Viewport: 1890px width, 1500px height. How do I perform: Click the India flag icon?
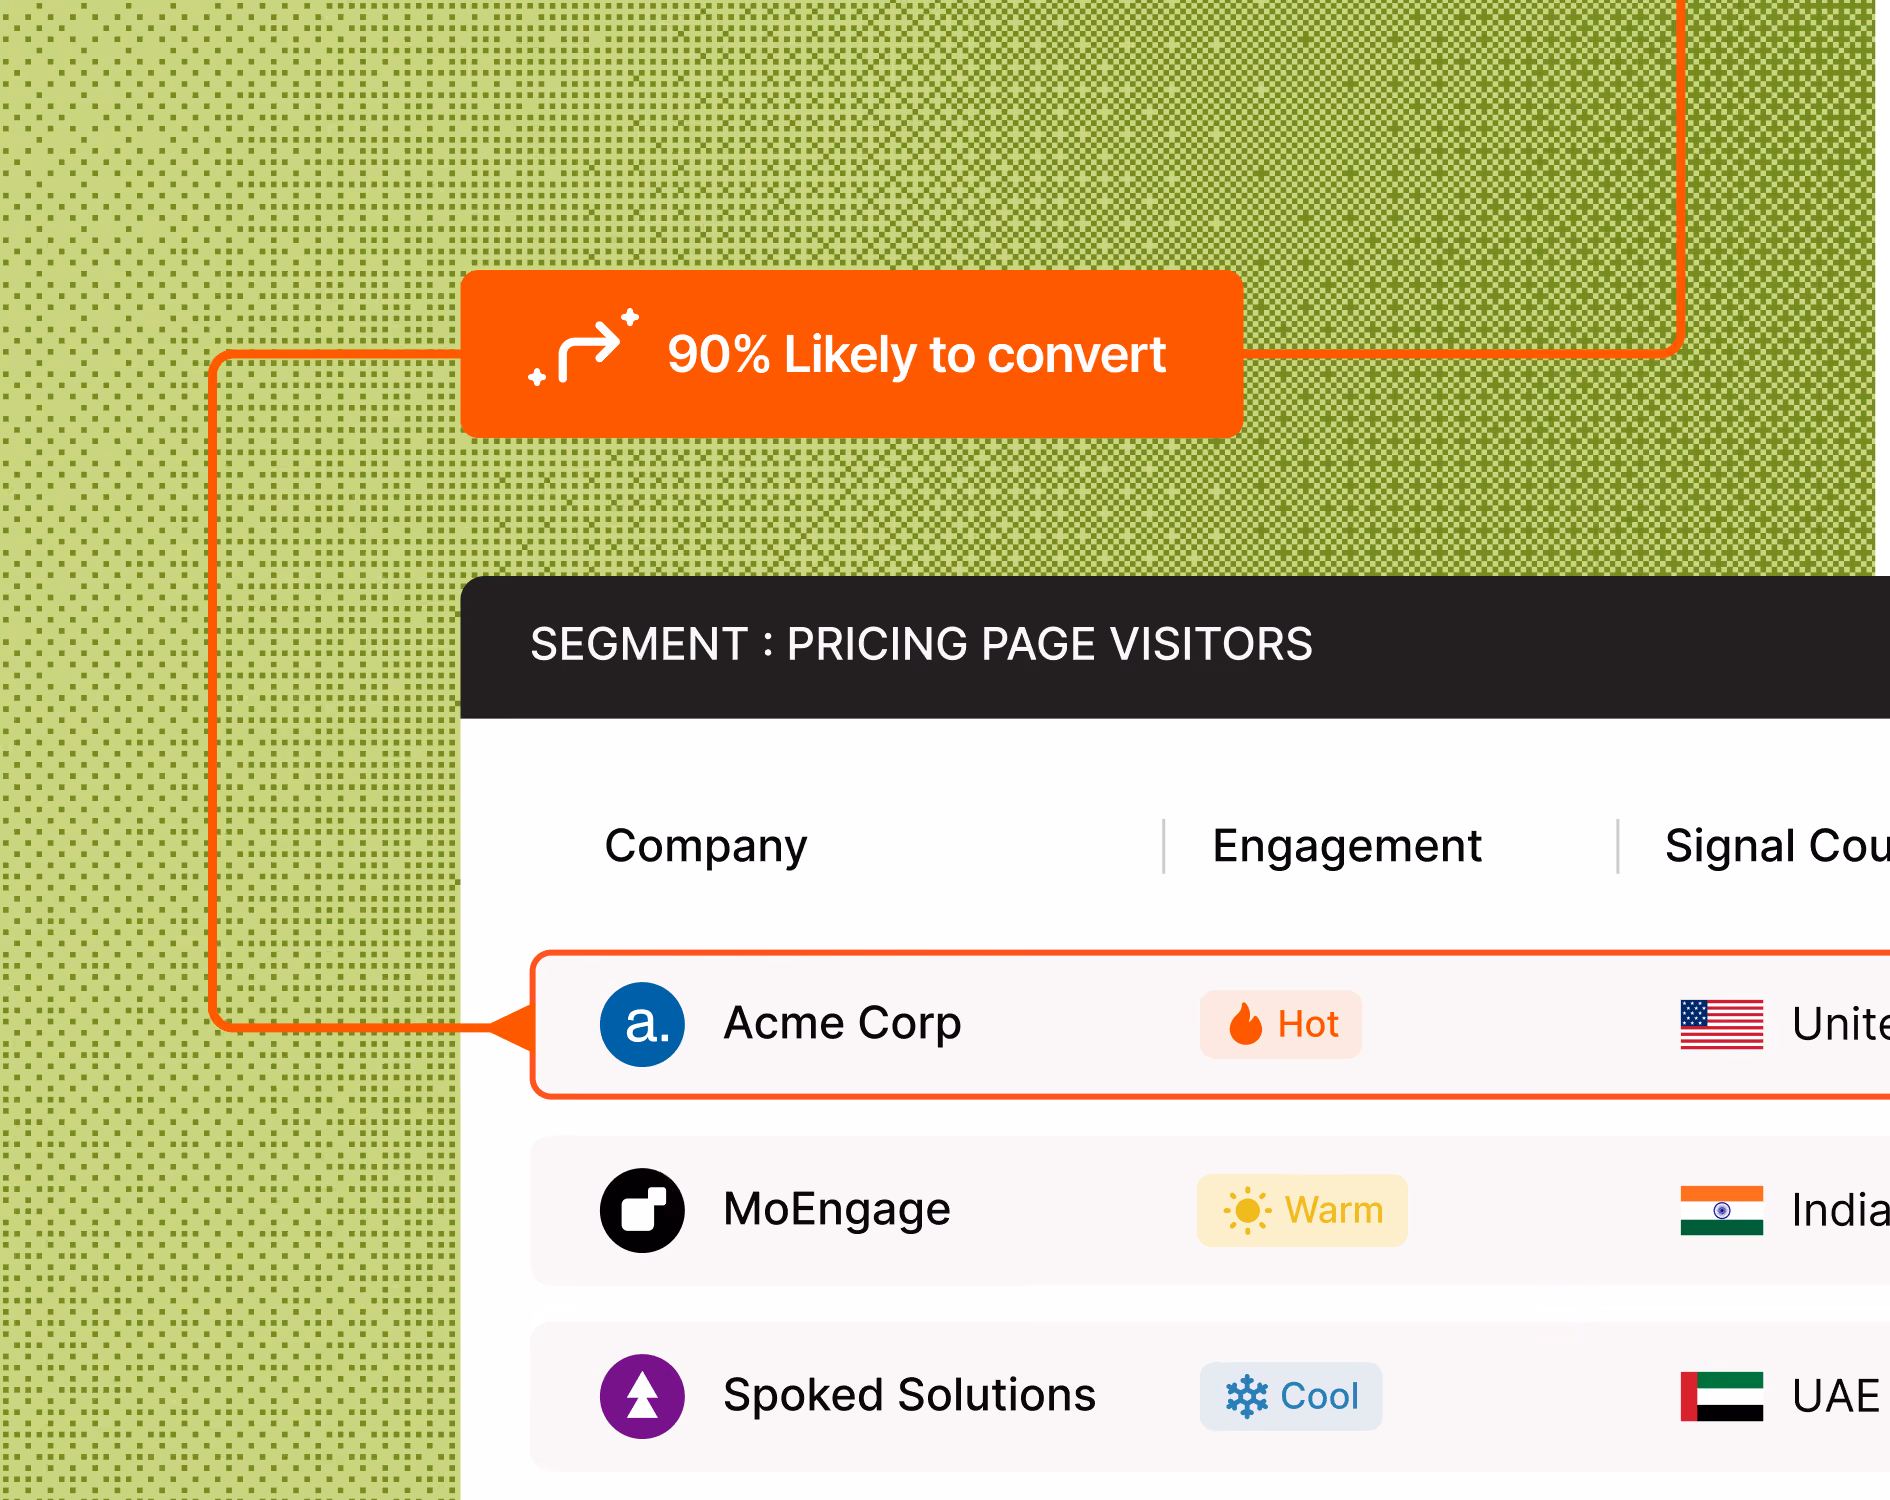(x=1721, y=1210)
